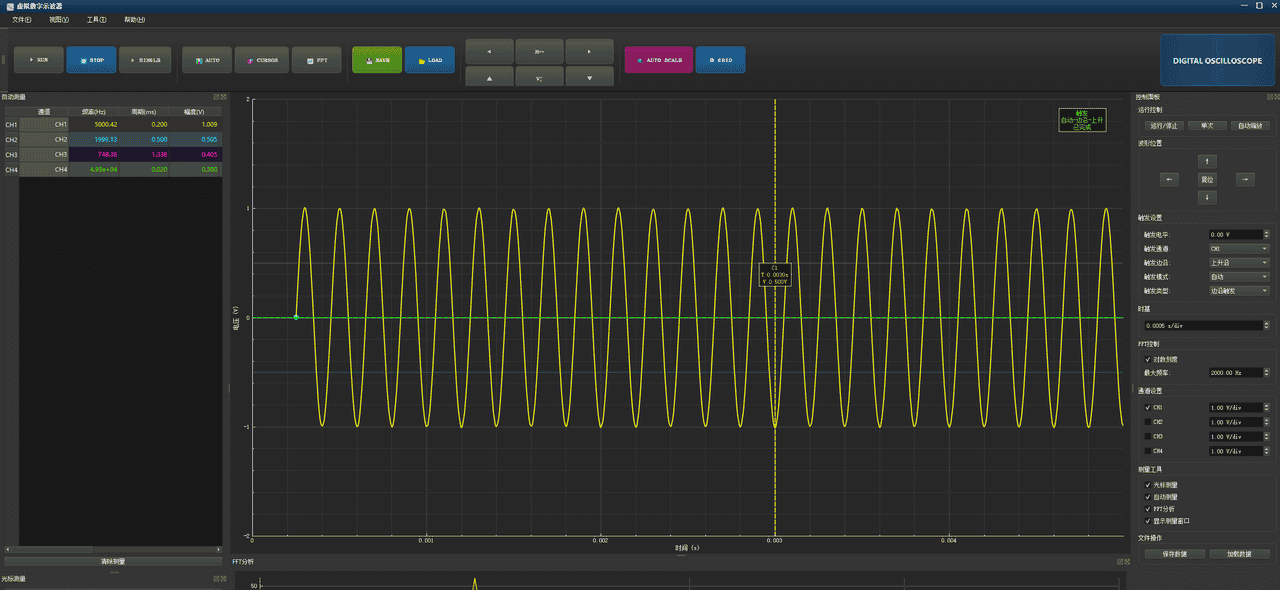Open the 触发类型 dropdown
This screenshot has height=590, width=1280.
[1238, 291]
